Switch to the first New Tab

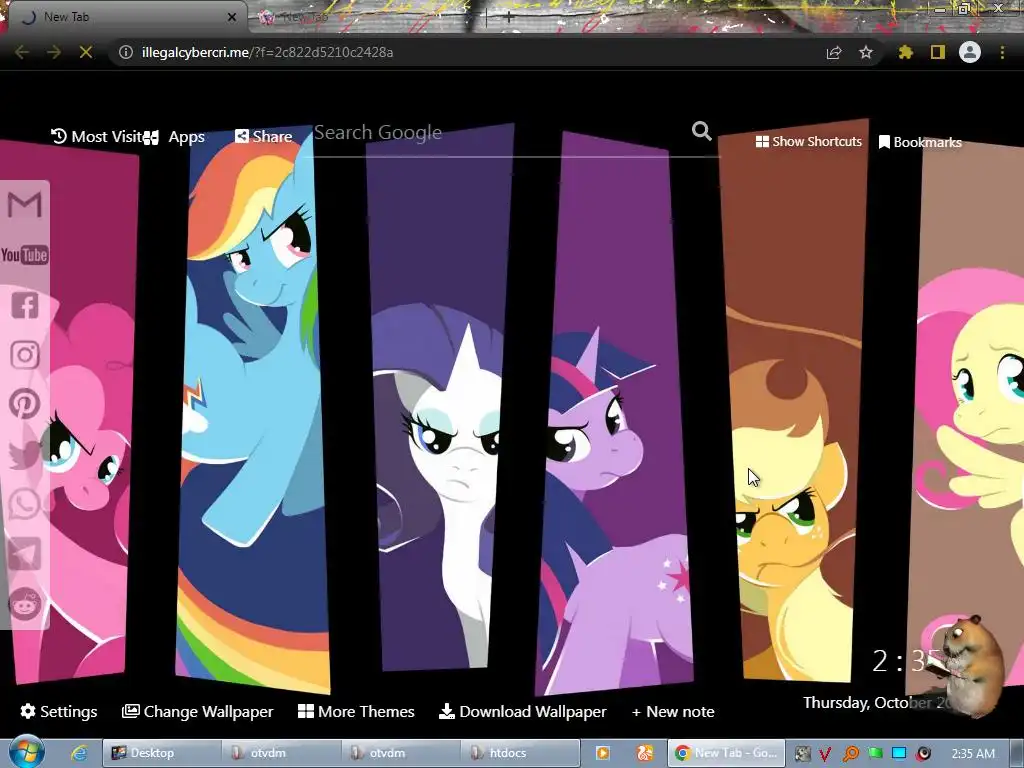coord(124,17)
